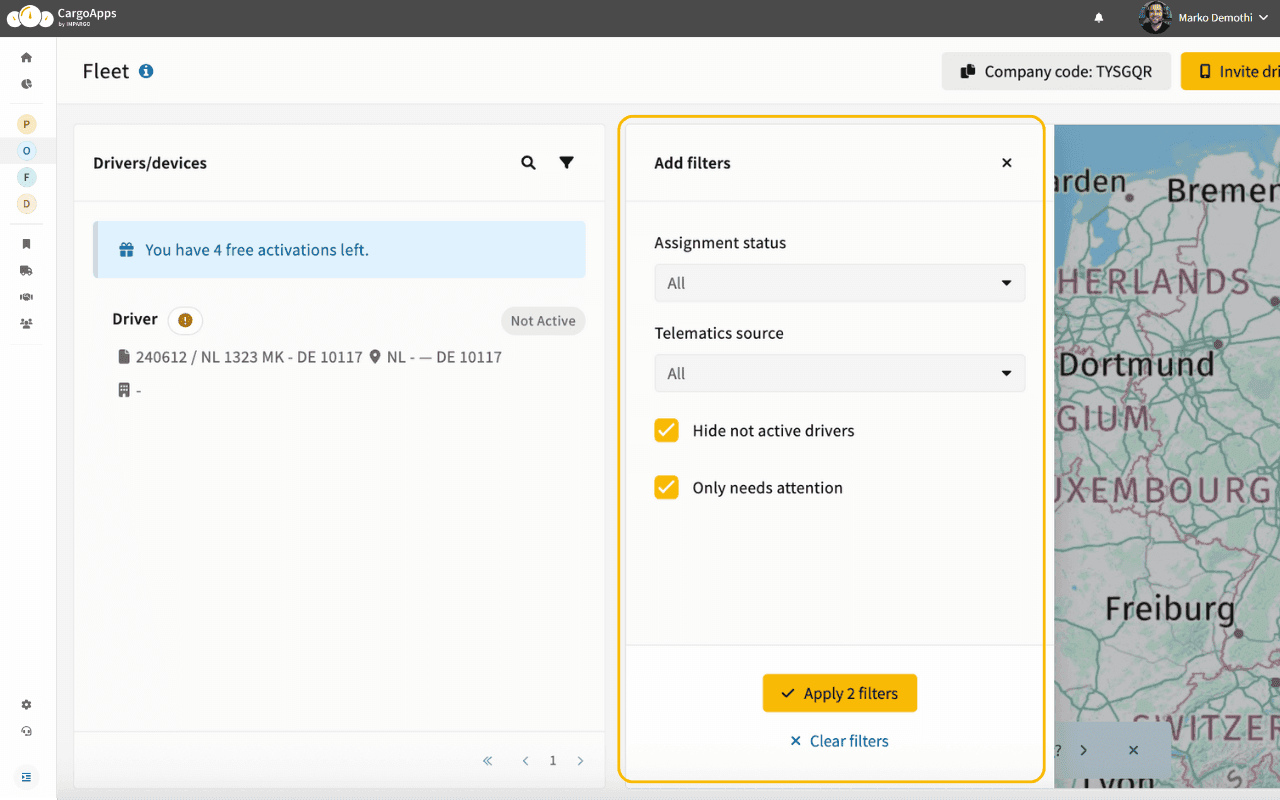Select the Home icon in the sidebar
Viewport: 1280px width, 800px height.
click(26, 57)
